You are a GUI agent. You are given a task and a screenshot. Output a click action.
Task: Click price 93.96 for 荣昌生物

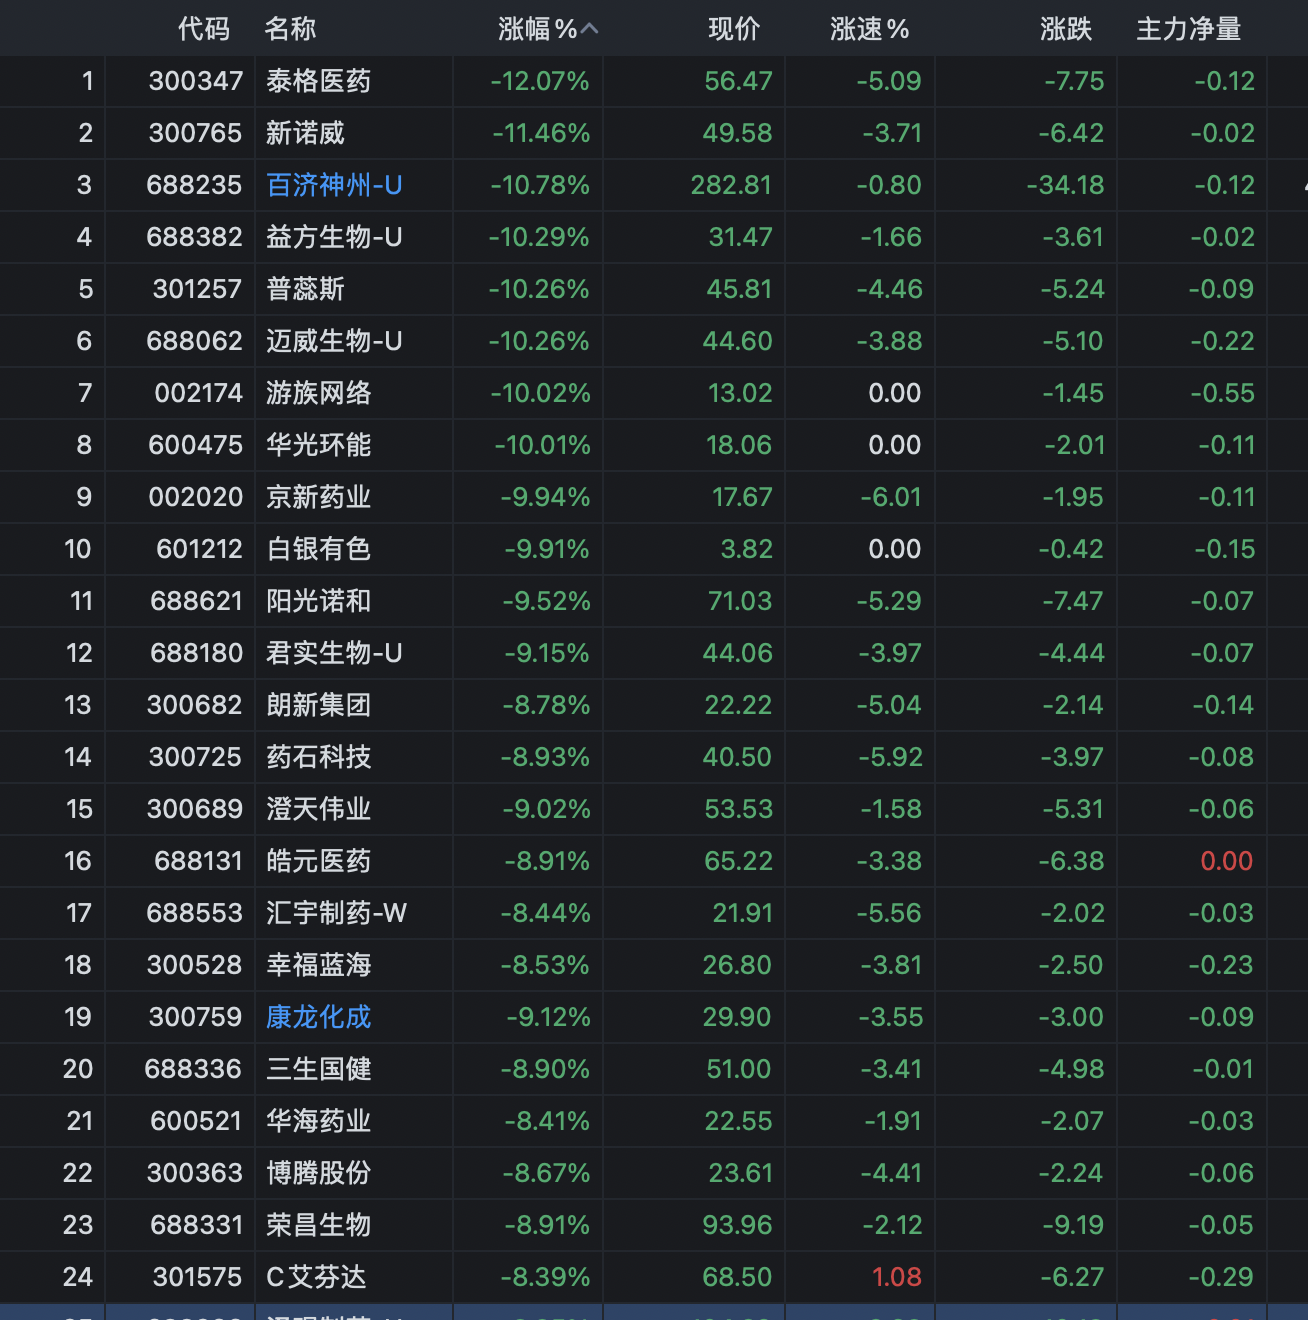point(738,1225)
